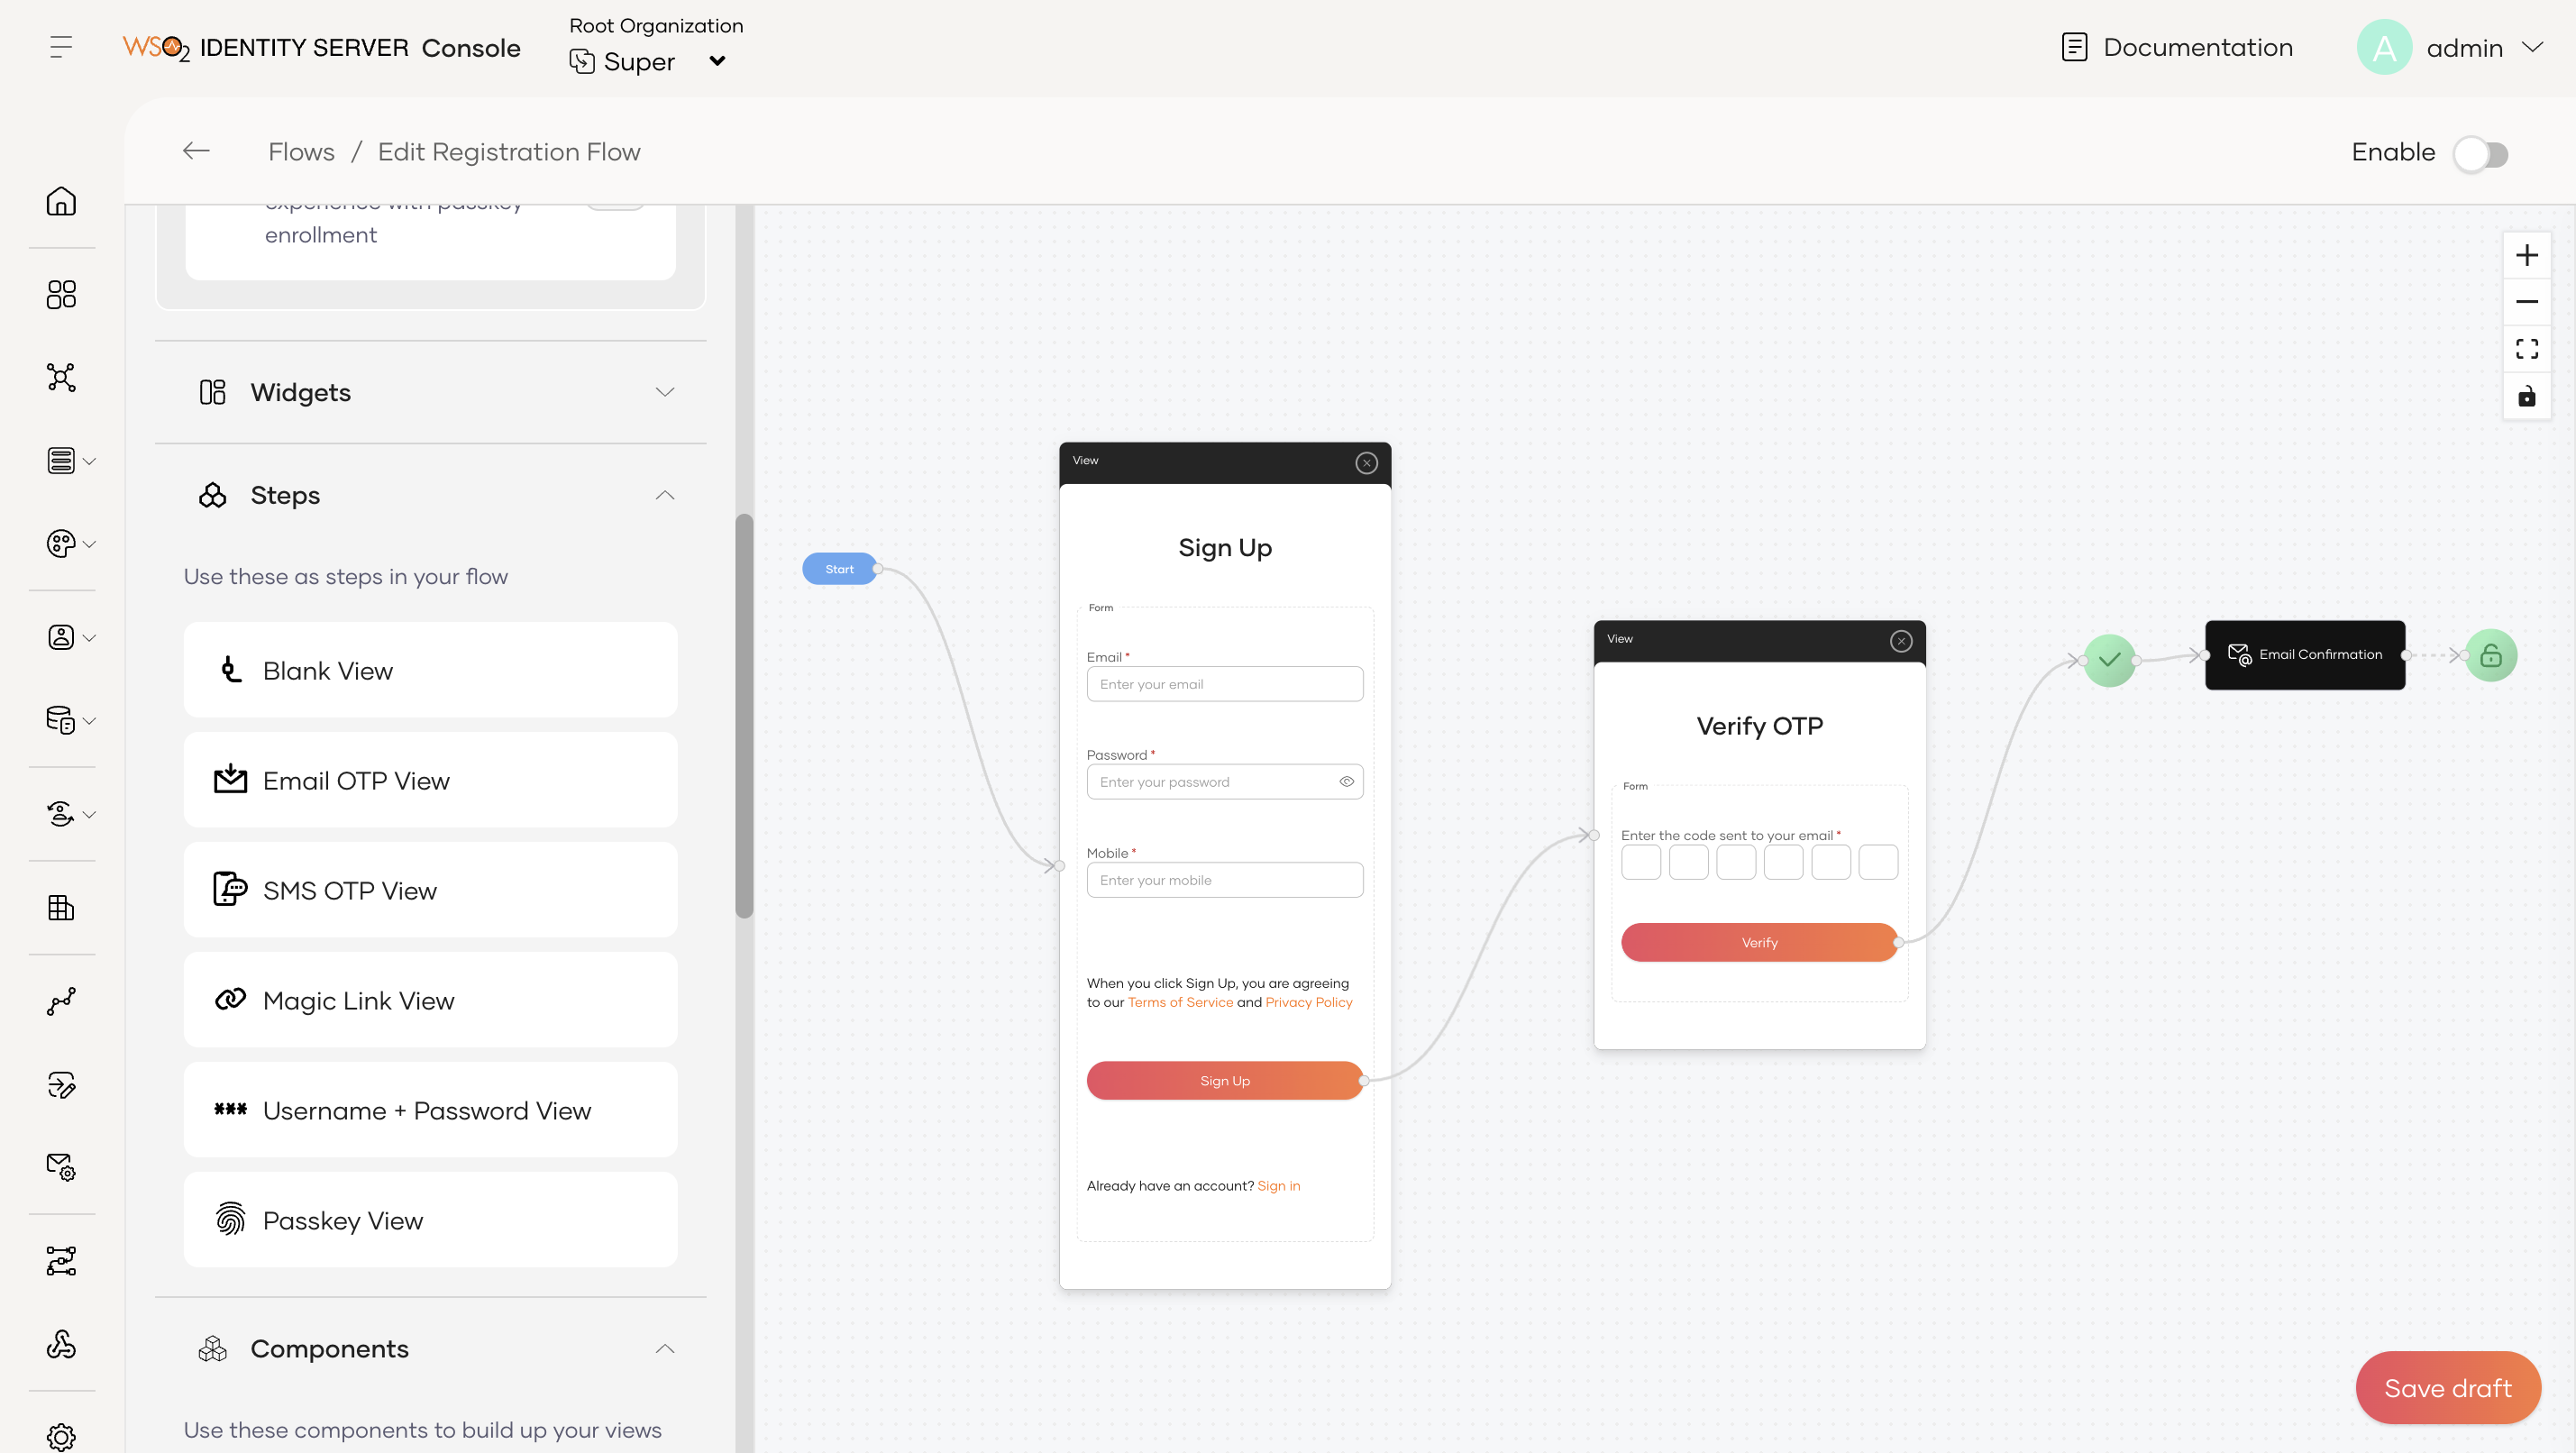Fit the flow to screen using fullscreen icon
The image size is (2576, 1453).
point(2528,348)
